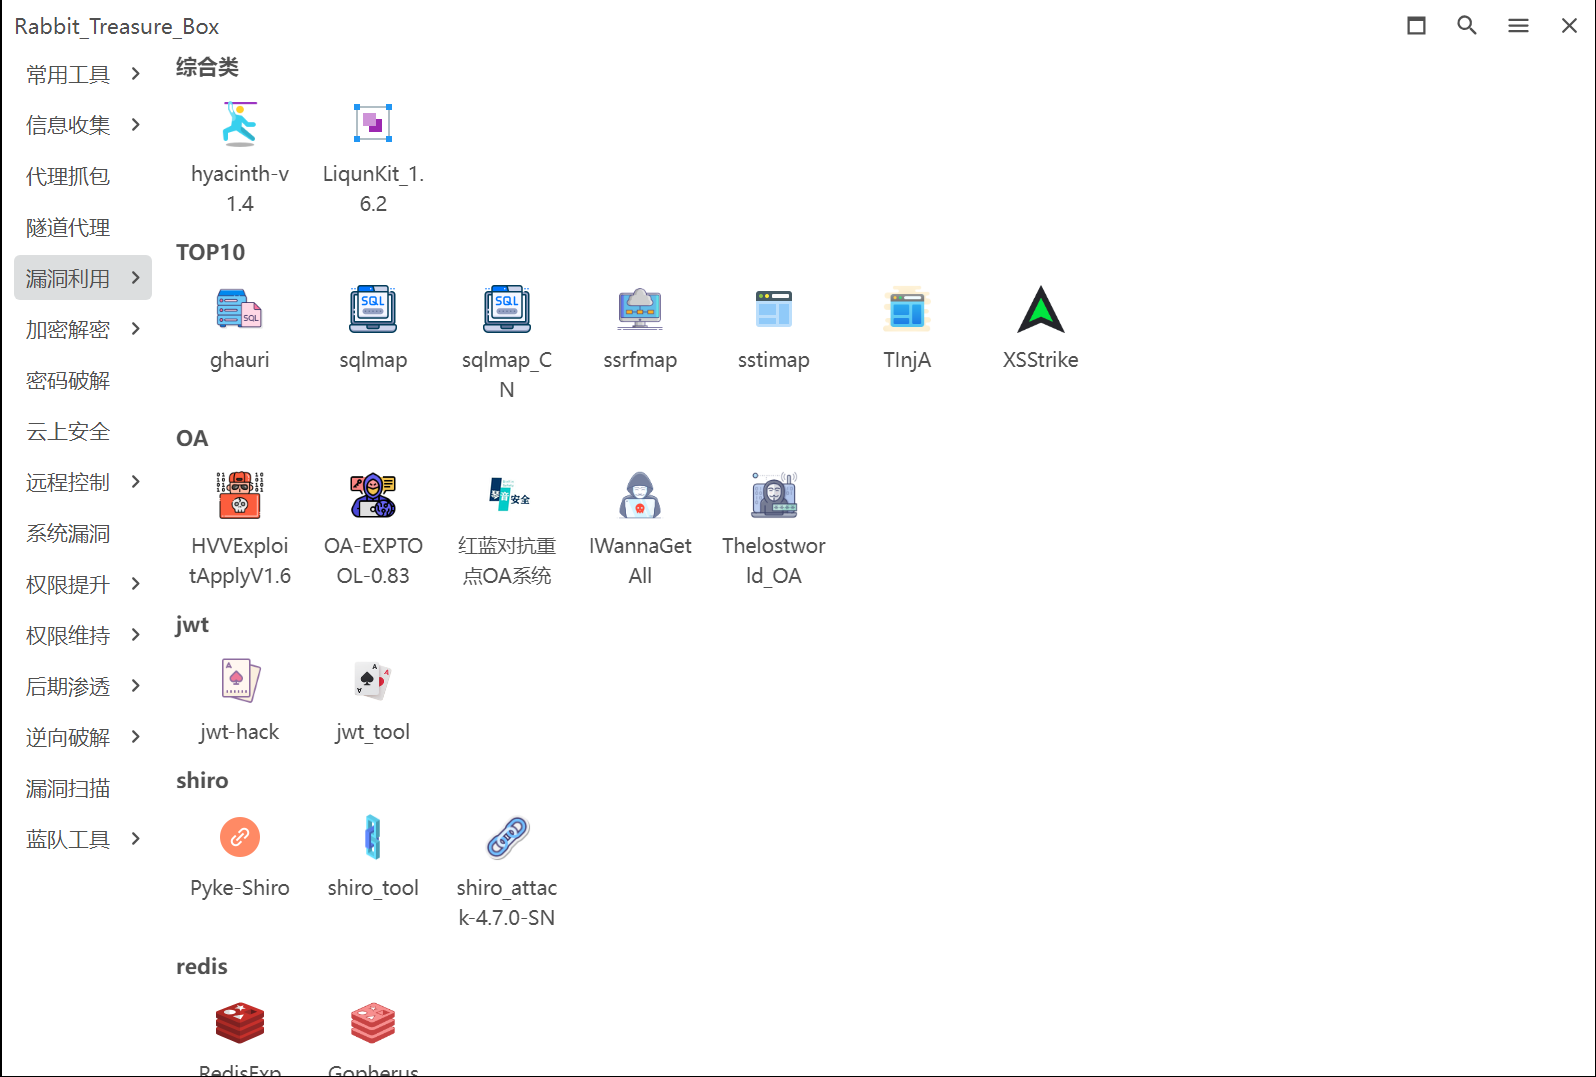The width and height of the screenshot is (1596, 1077).
Task: Select the 常用工具 sidebar label
Action: pyautogui.click(x=68, y=75)
